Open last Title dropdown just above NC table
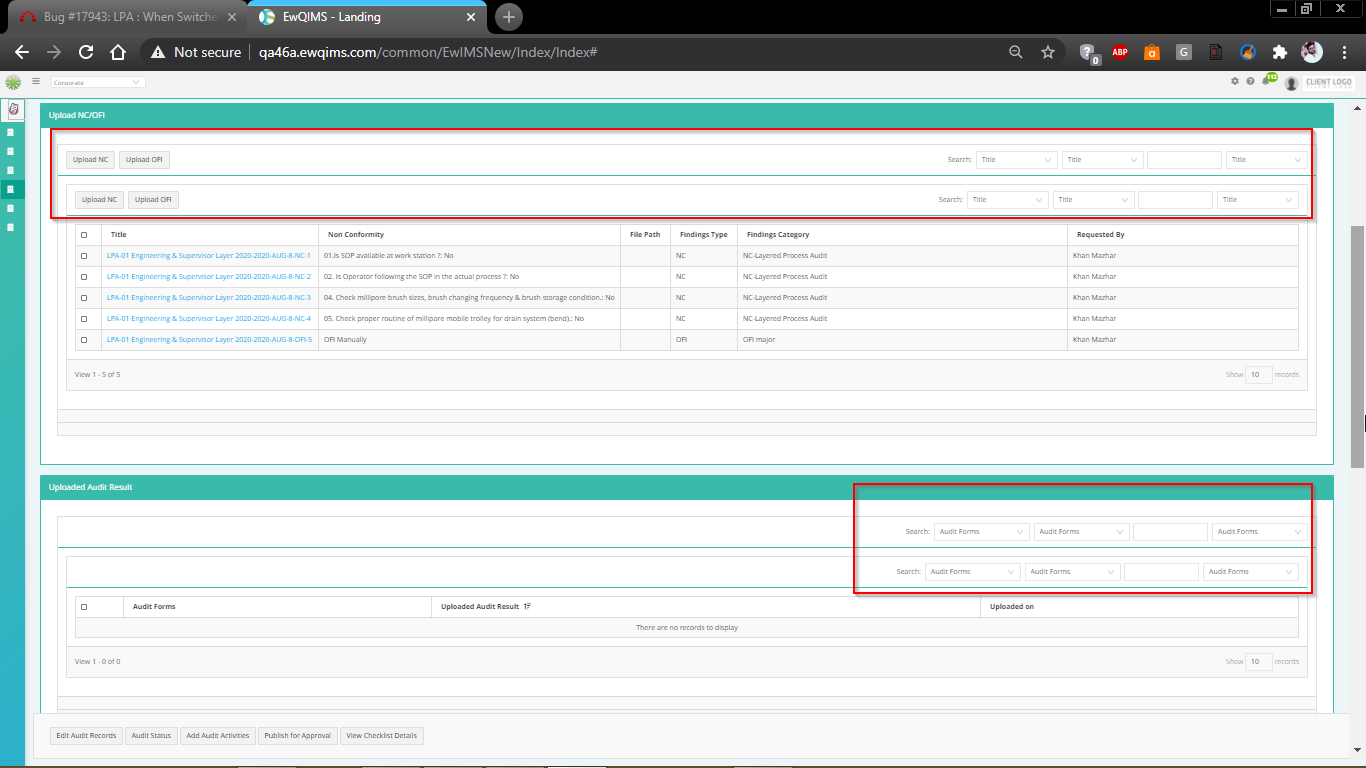This screenshot has width=1366, height=768. (1258, 199)
